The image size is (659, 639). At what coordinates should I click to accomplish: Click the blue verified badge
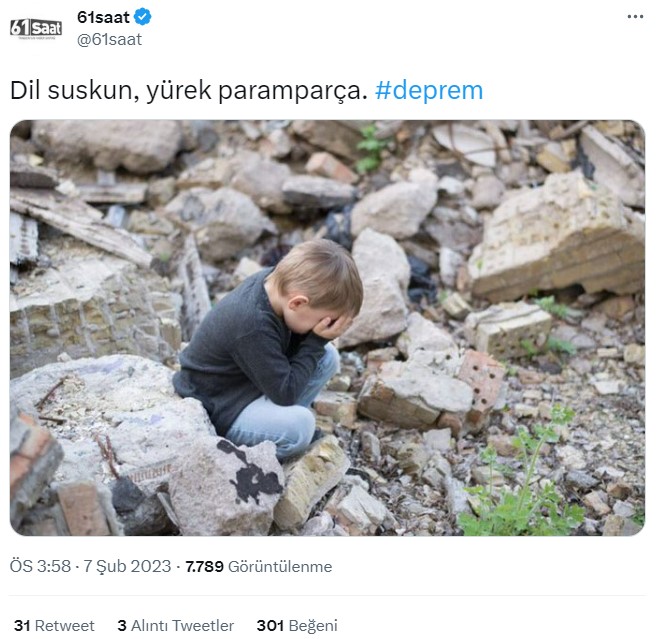[x=142, y=17]
